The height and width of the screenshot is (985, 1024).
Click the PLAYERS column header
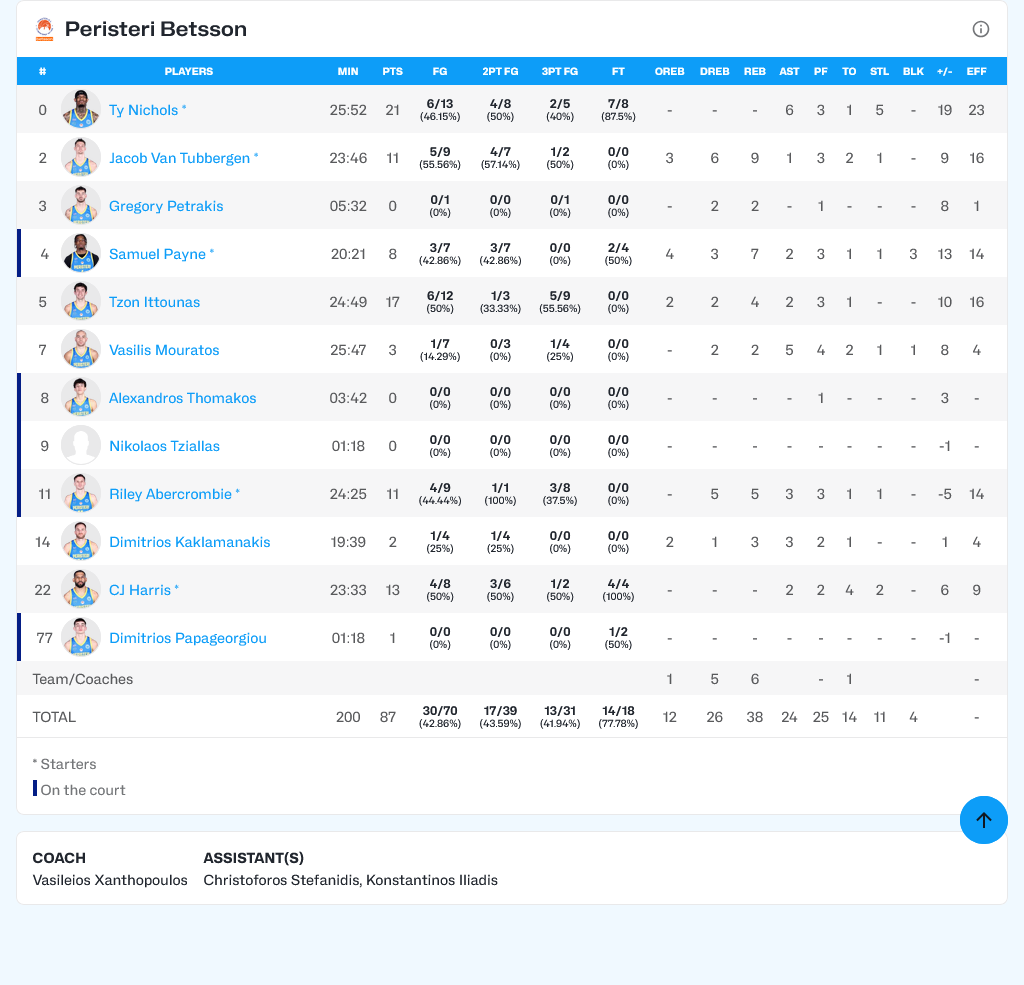(188, 71)
